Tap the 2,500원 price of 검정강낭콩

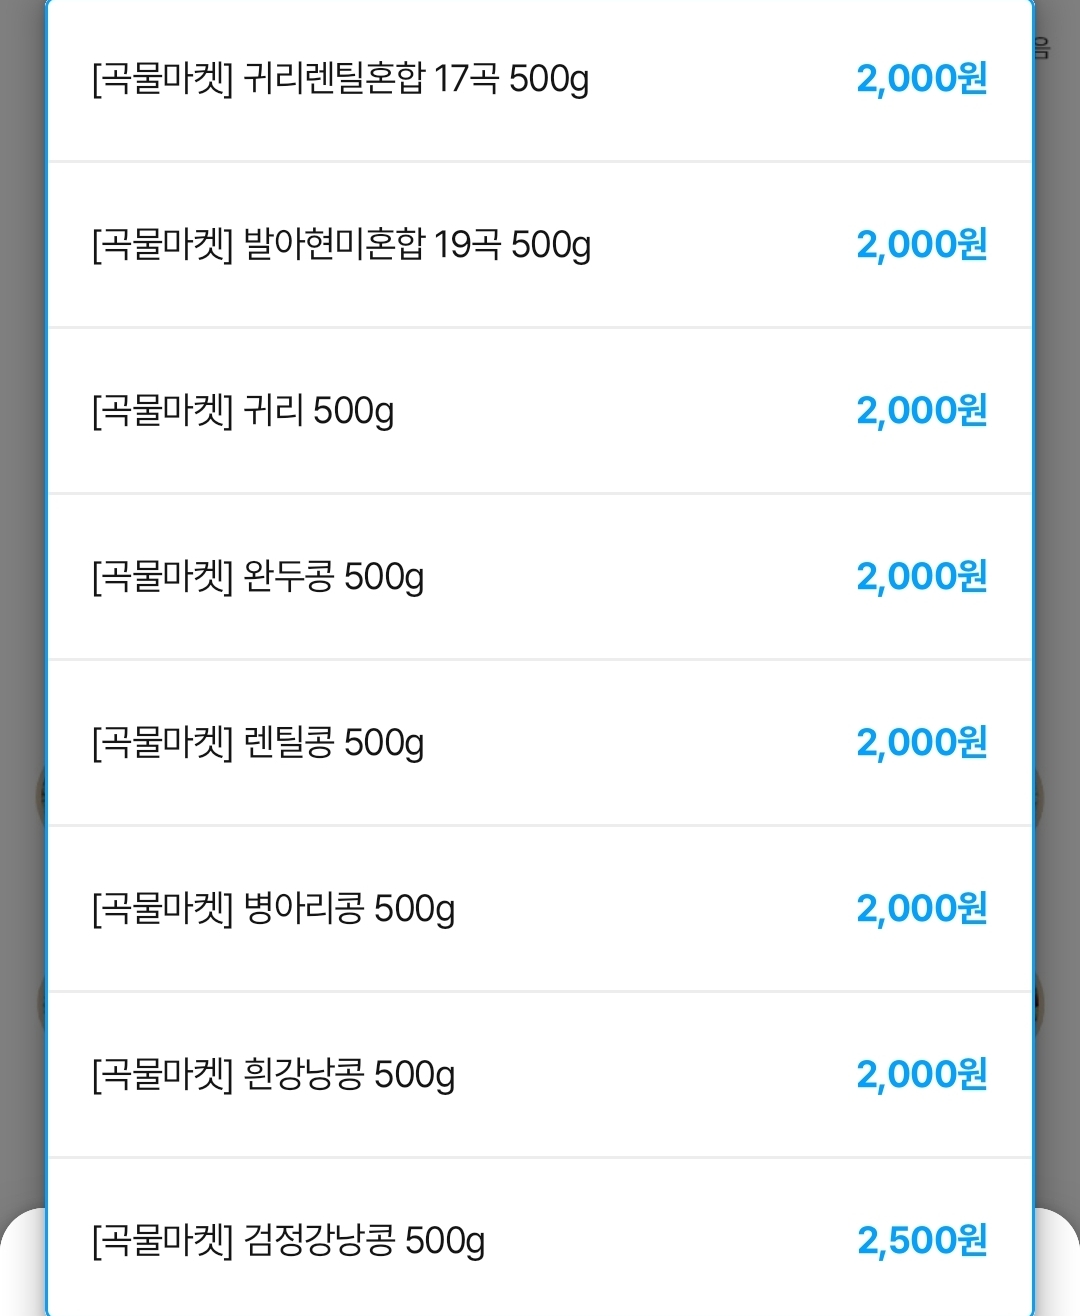(x=922, y=1240)
